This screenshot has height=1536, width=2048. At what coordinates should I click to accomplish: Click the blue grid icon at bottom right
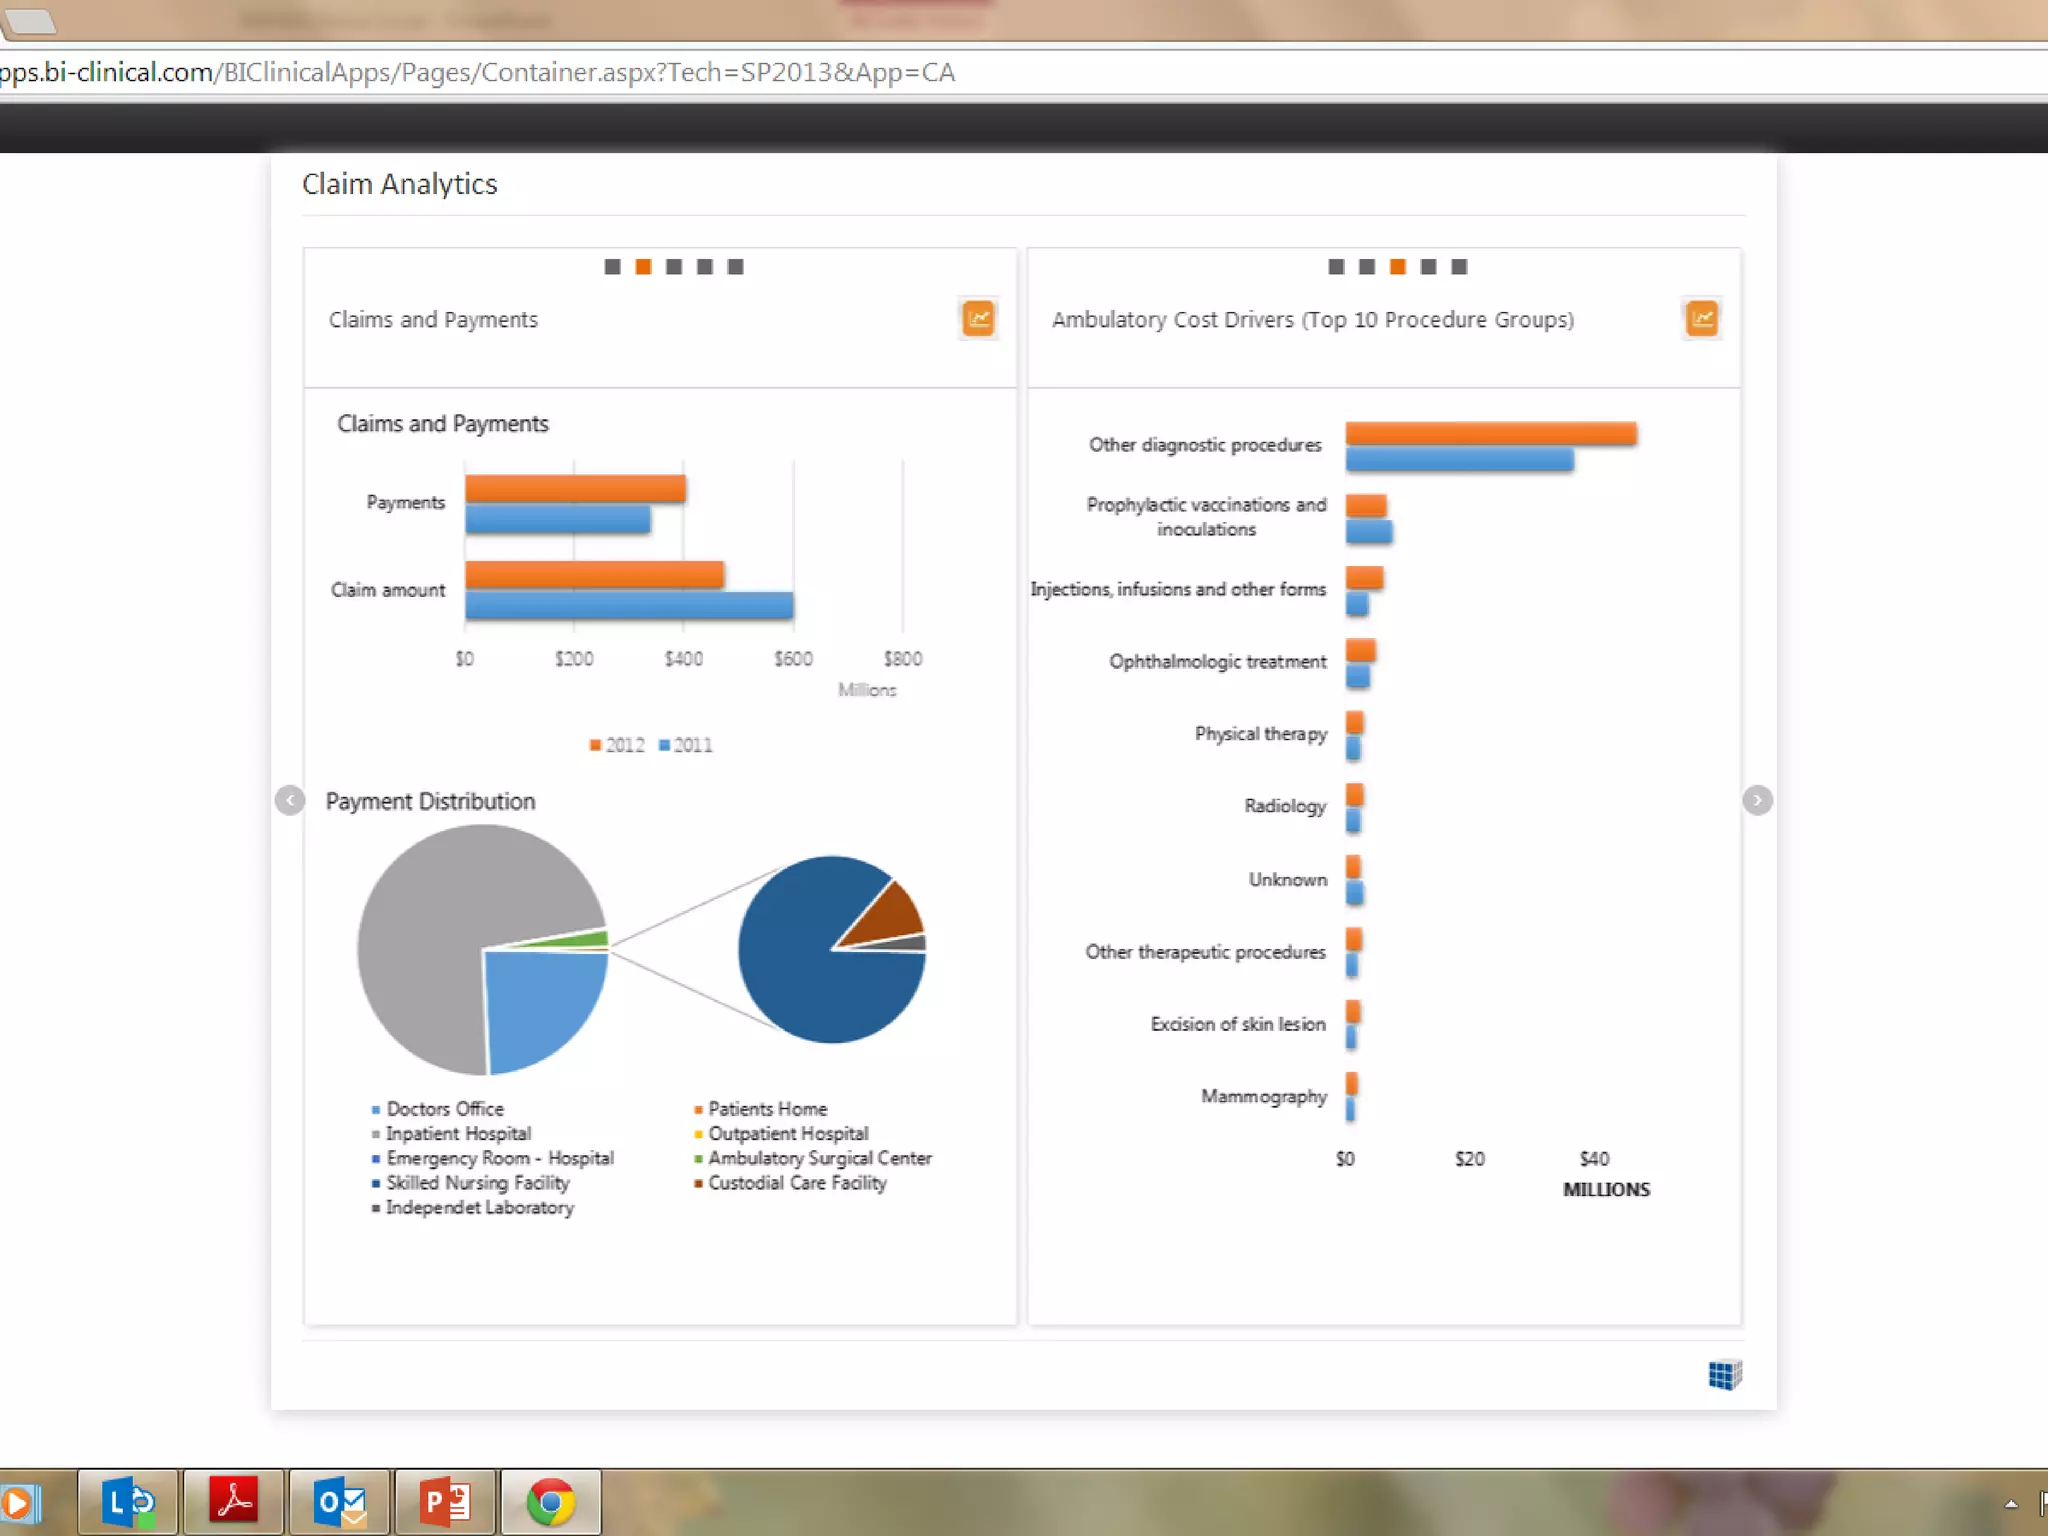click(x=1724, y=1375)
